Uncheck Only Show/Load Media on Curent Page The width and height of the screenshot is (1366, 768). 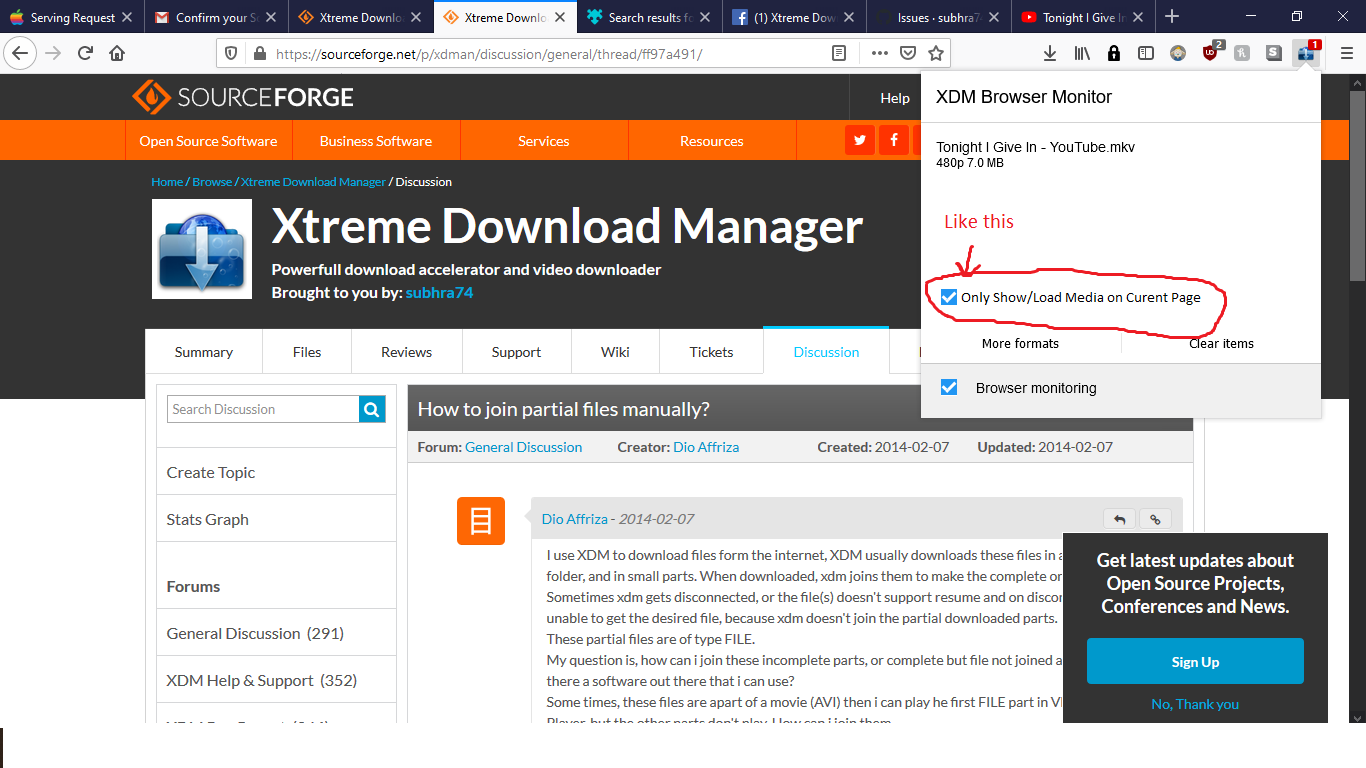(x=948, y=297)
